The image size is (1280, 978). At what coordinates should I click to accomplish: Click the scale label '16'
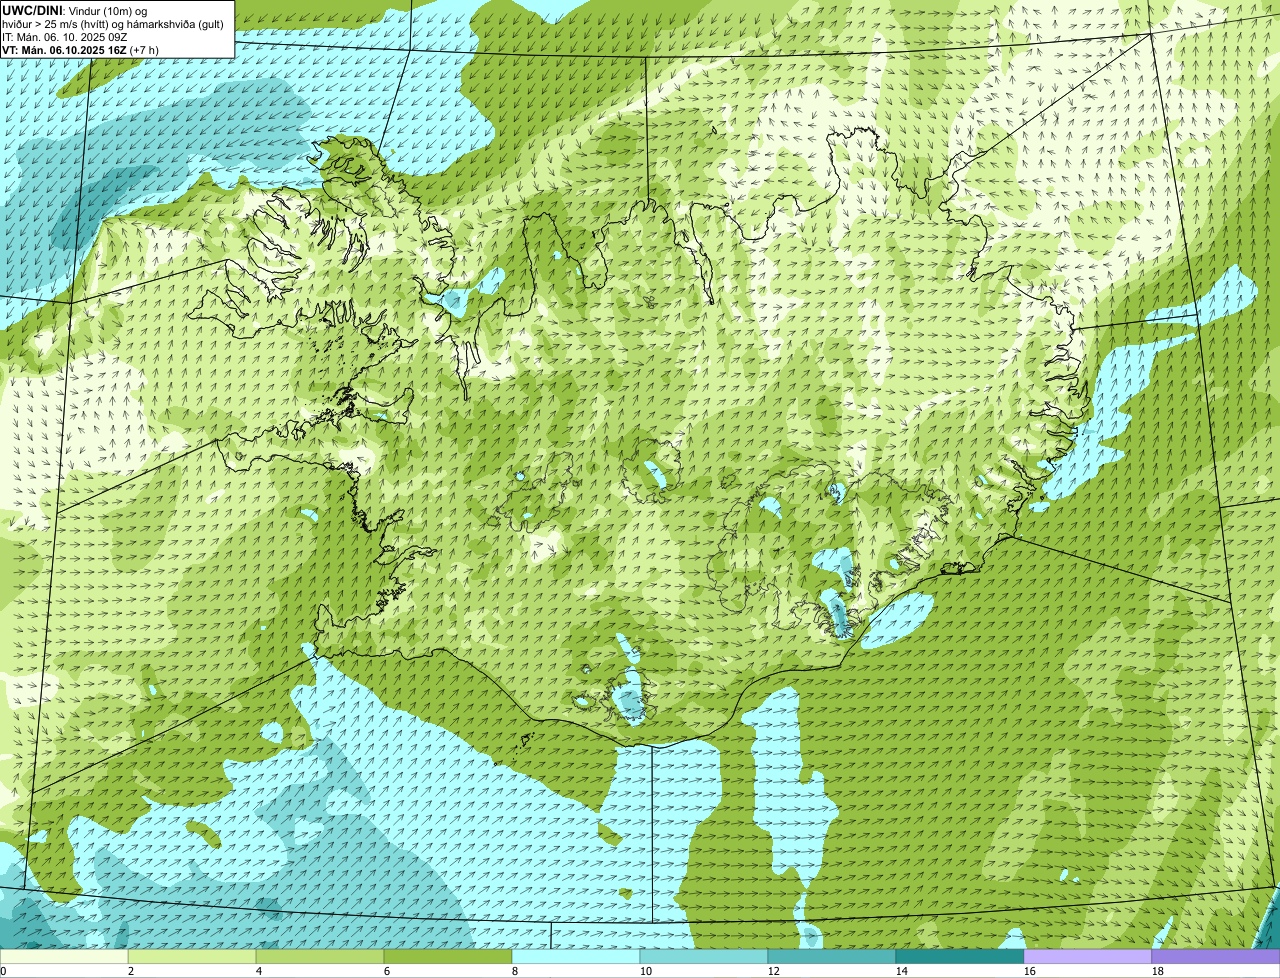1030,971
